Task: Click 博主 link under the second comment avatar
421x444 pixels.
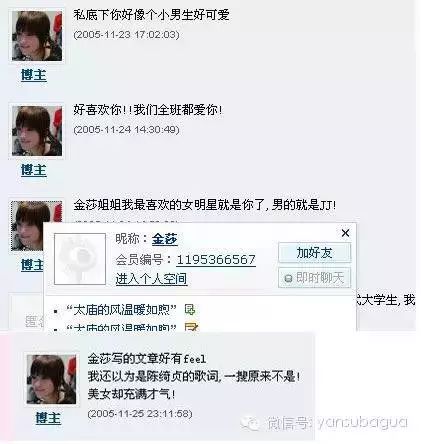Action: coord(34,170)
